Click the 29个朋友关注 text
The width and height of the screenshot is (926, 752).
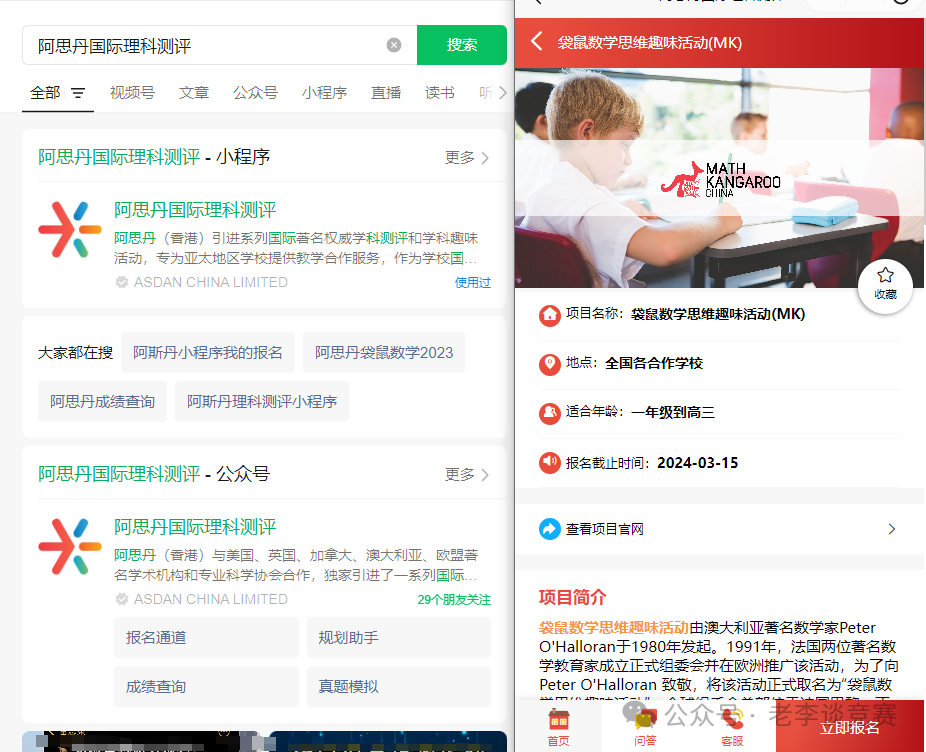tap(454, 600)
